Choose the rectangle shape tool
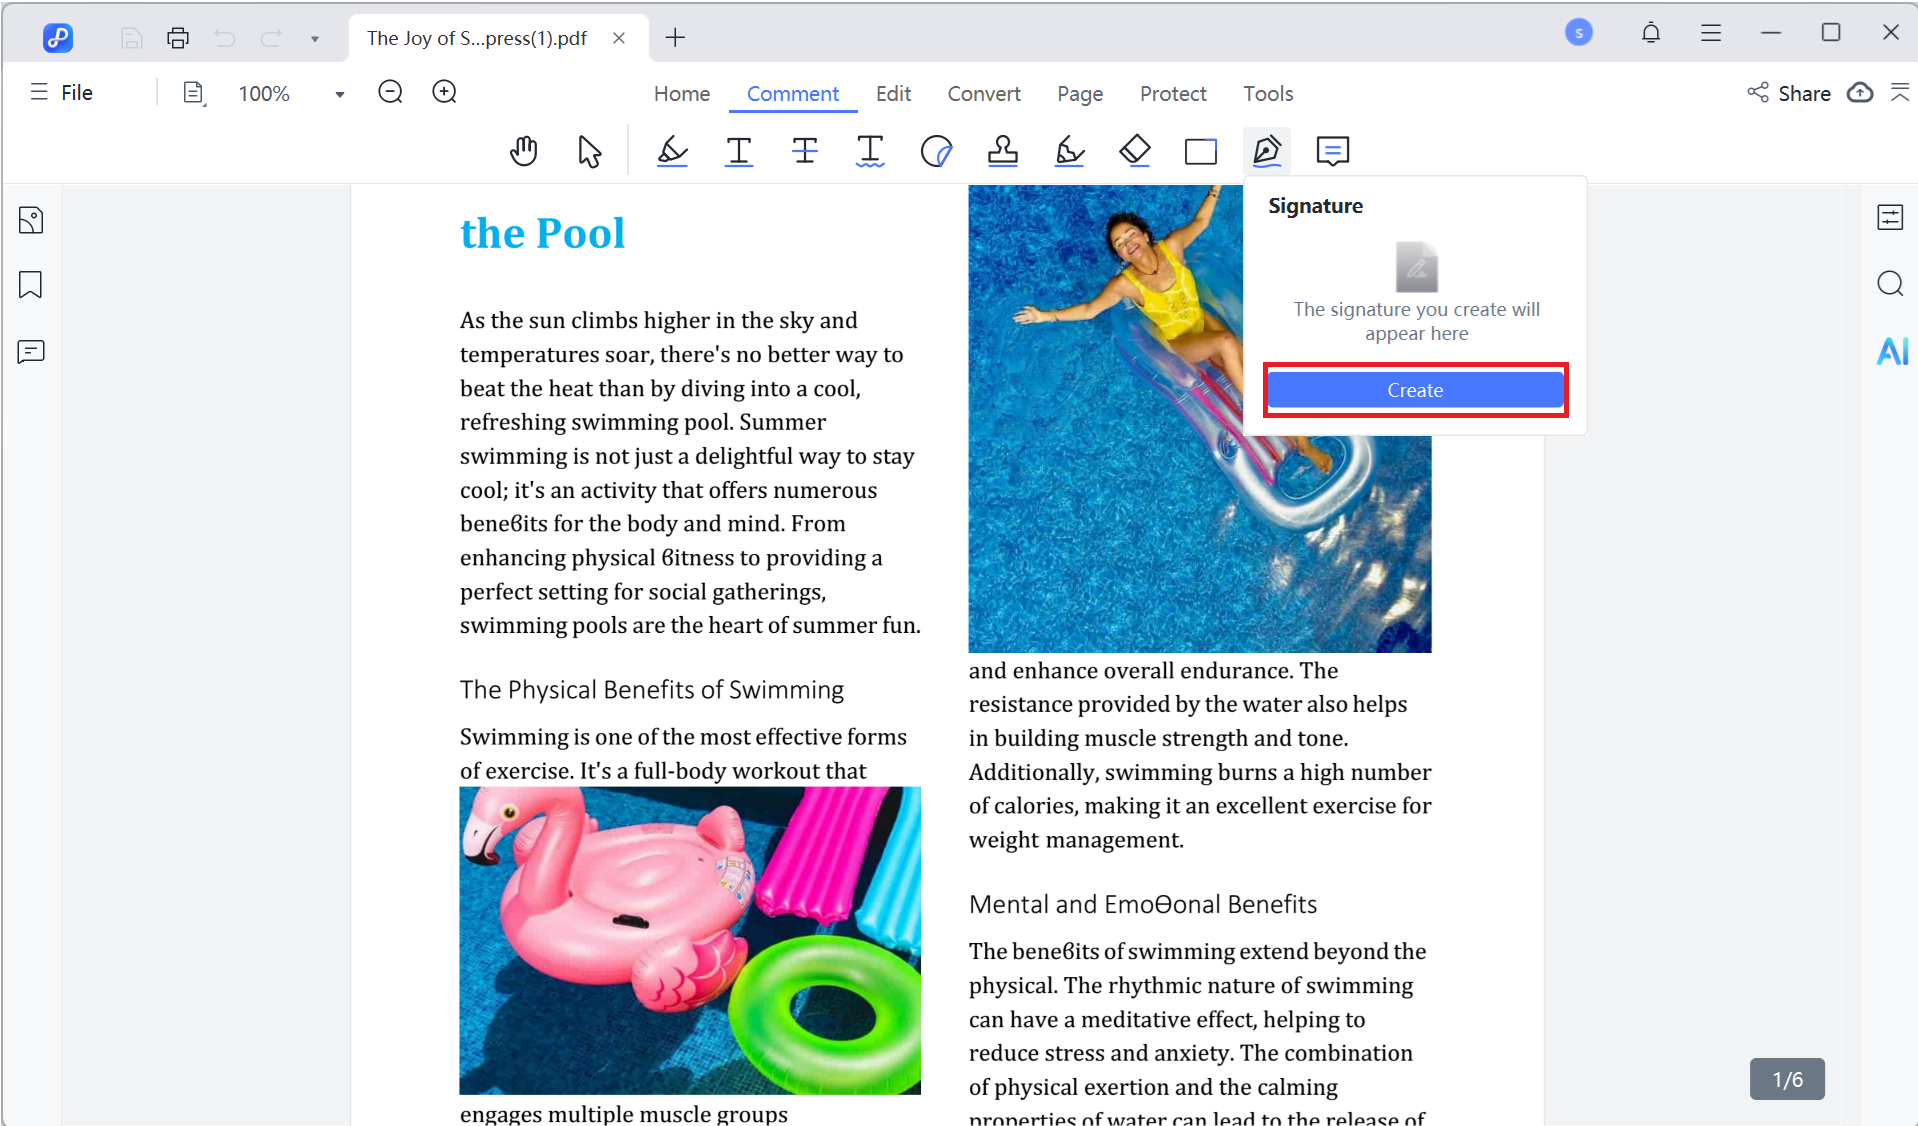The height and width of the screenshot is (1126, 1918). 1200,151
